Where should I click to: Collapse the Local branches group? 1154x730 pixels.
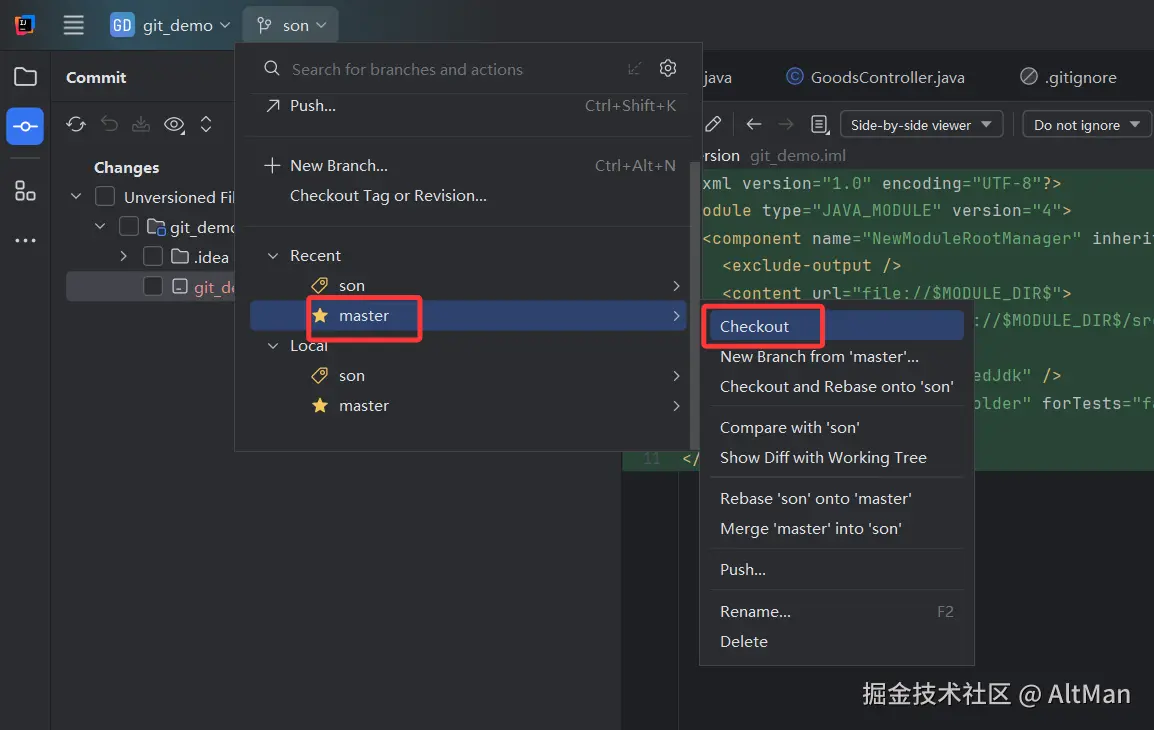[273, 346]
